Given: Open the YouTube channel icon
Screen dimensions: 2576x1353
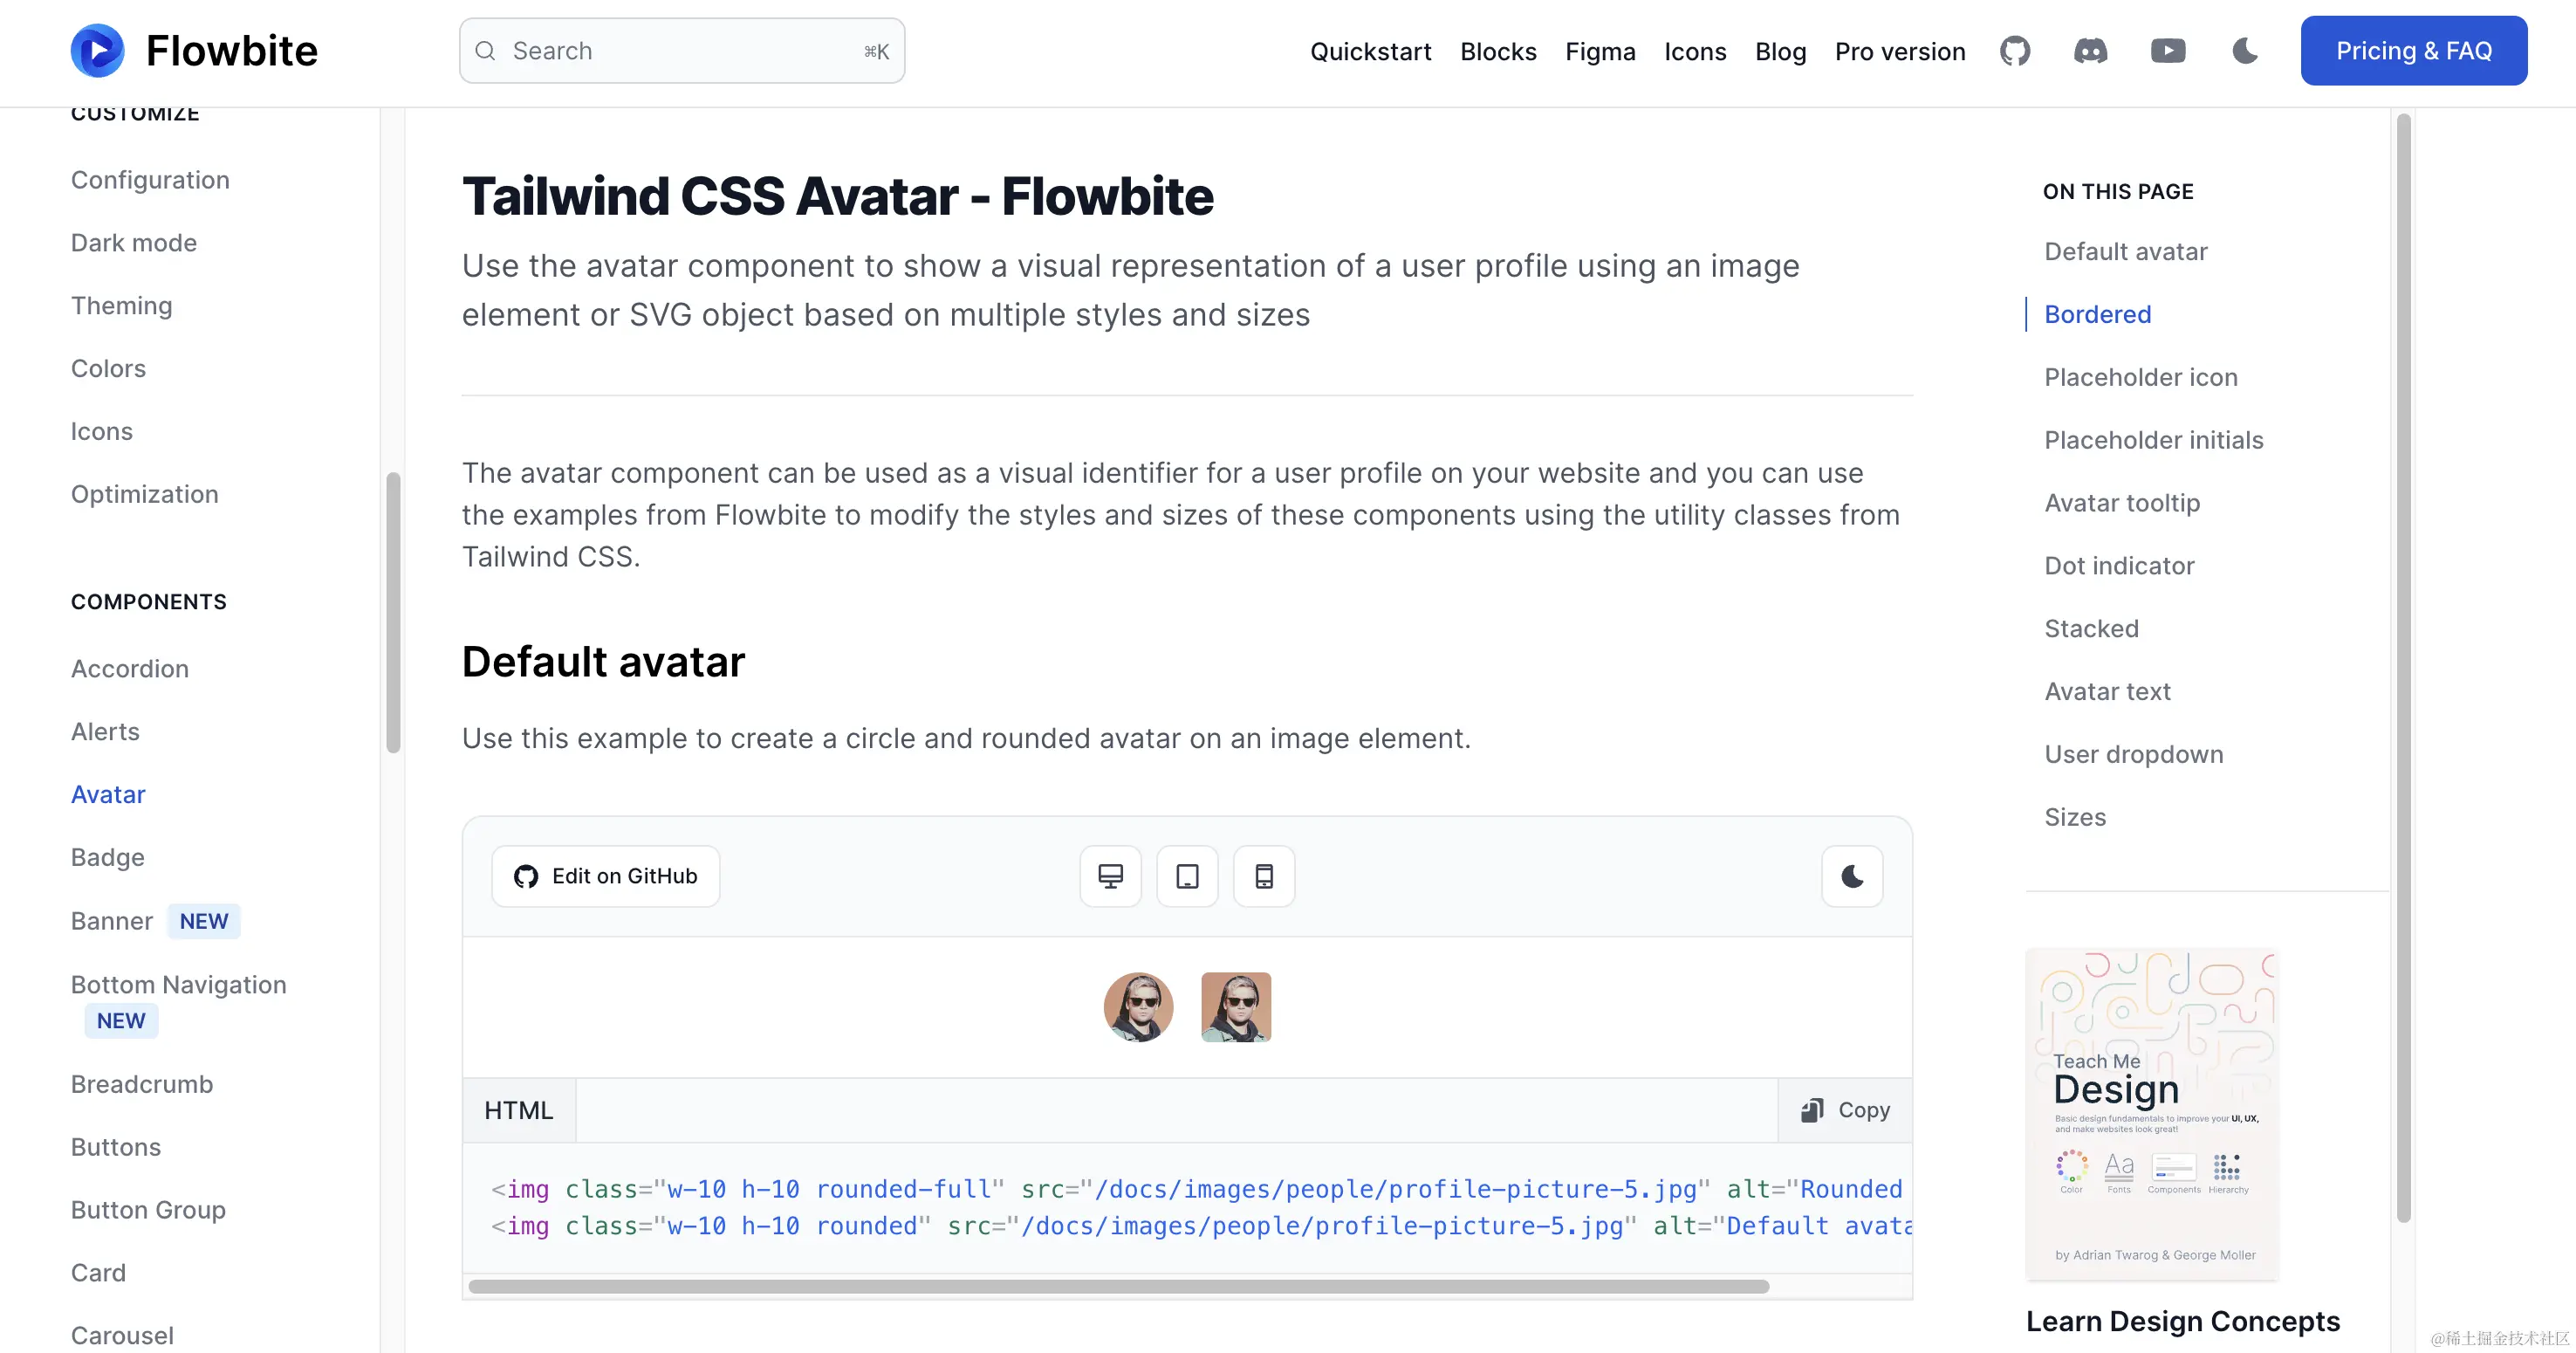Looking at the screenshot, I should point(2168,50).
